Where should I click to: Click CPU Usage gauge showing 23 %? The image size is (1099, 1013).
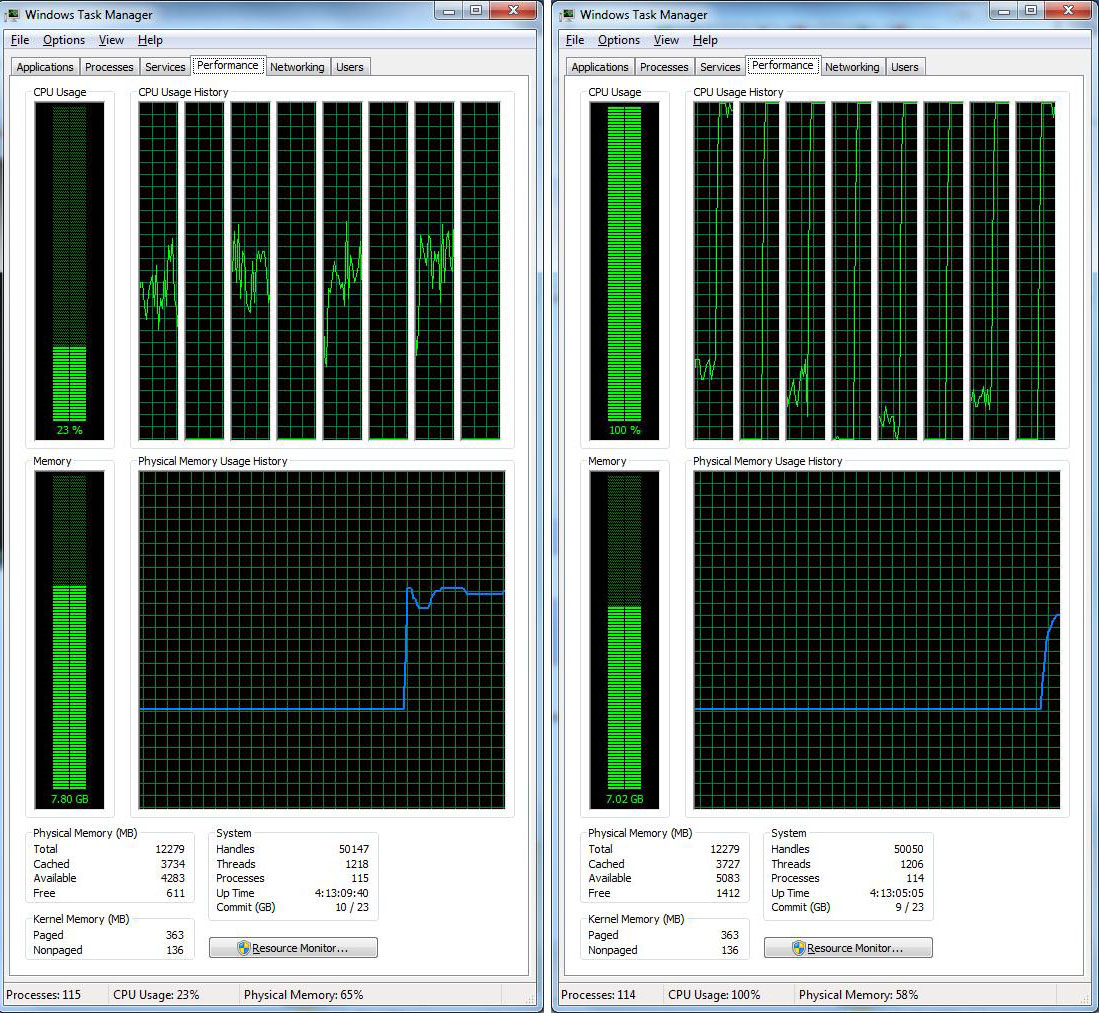(x=69, y=271)
